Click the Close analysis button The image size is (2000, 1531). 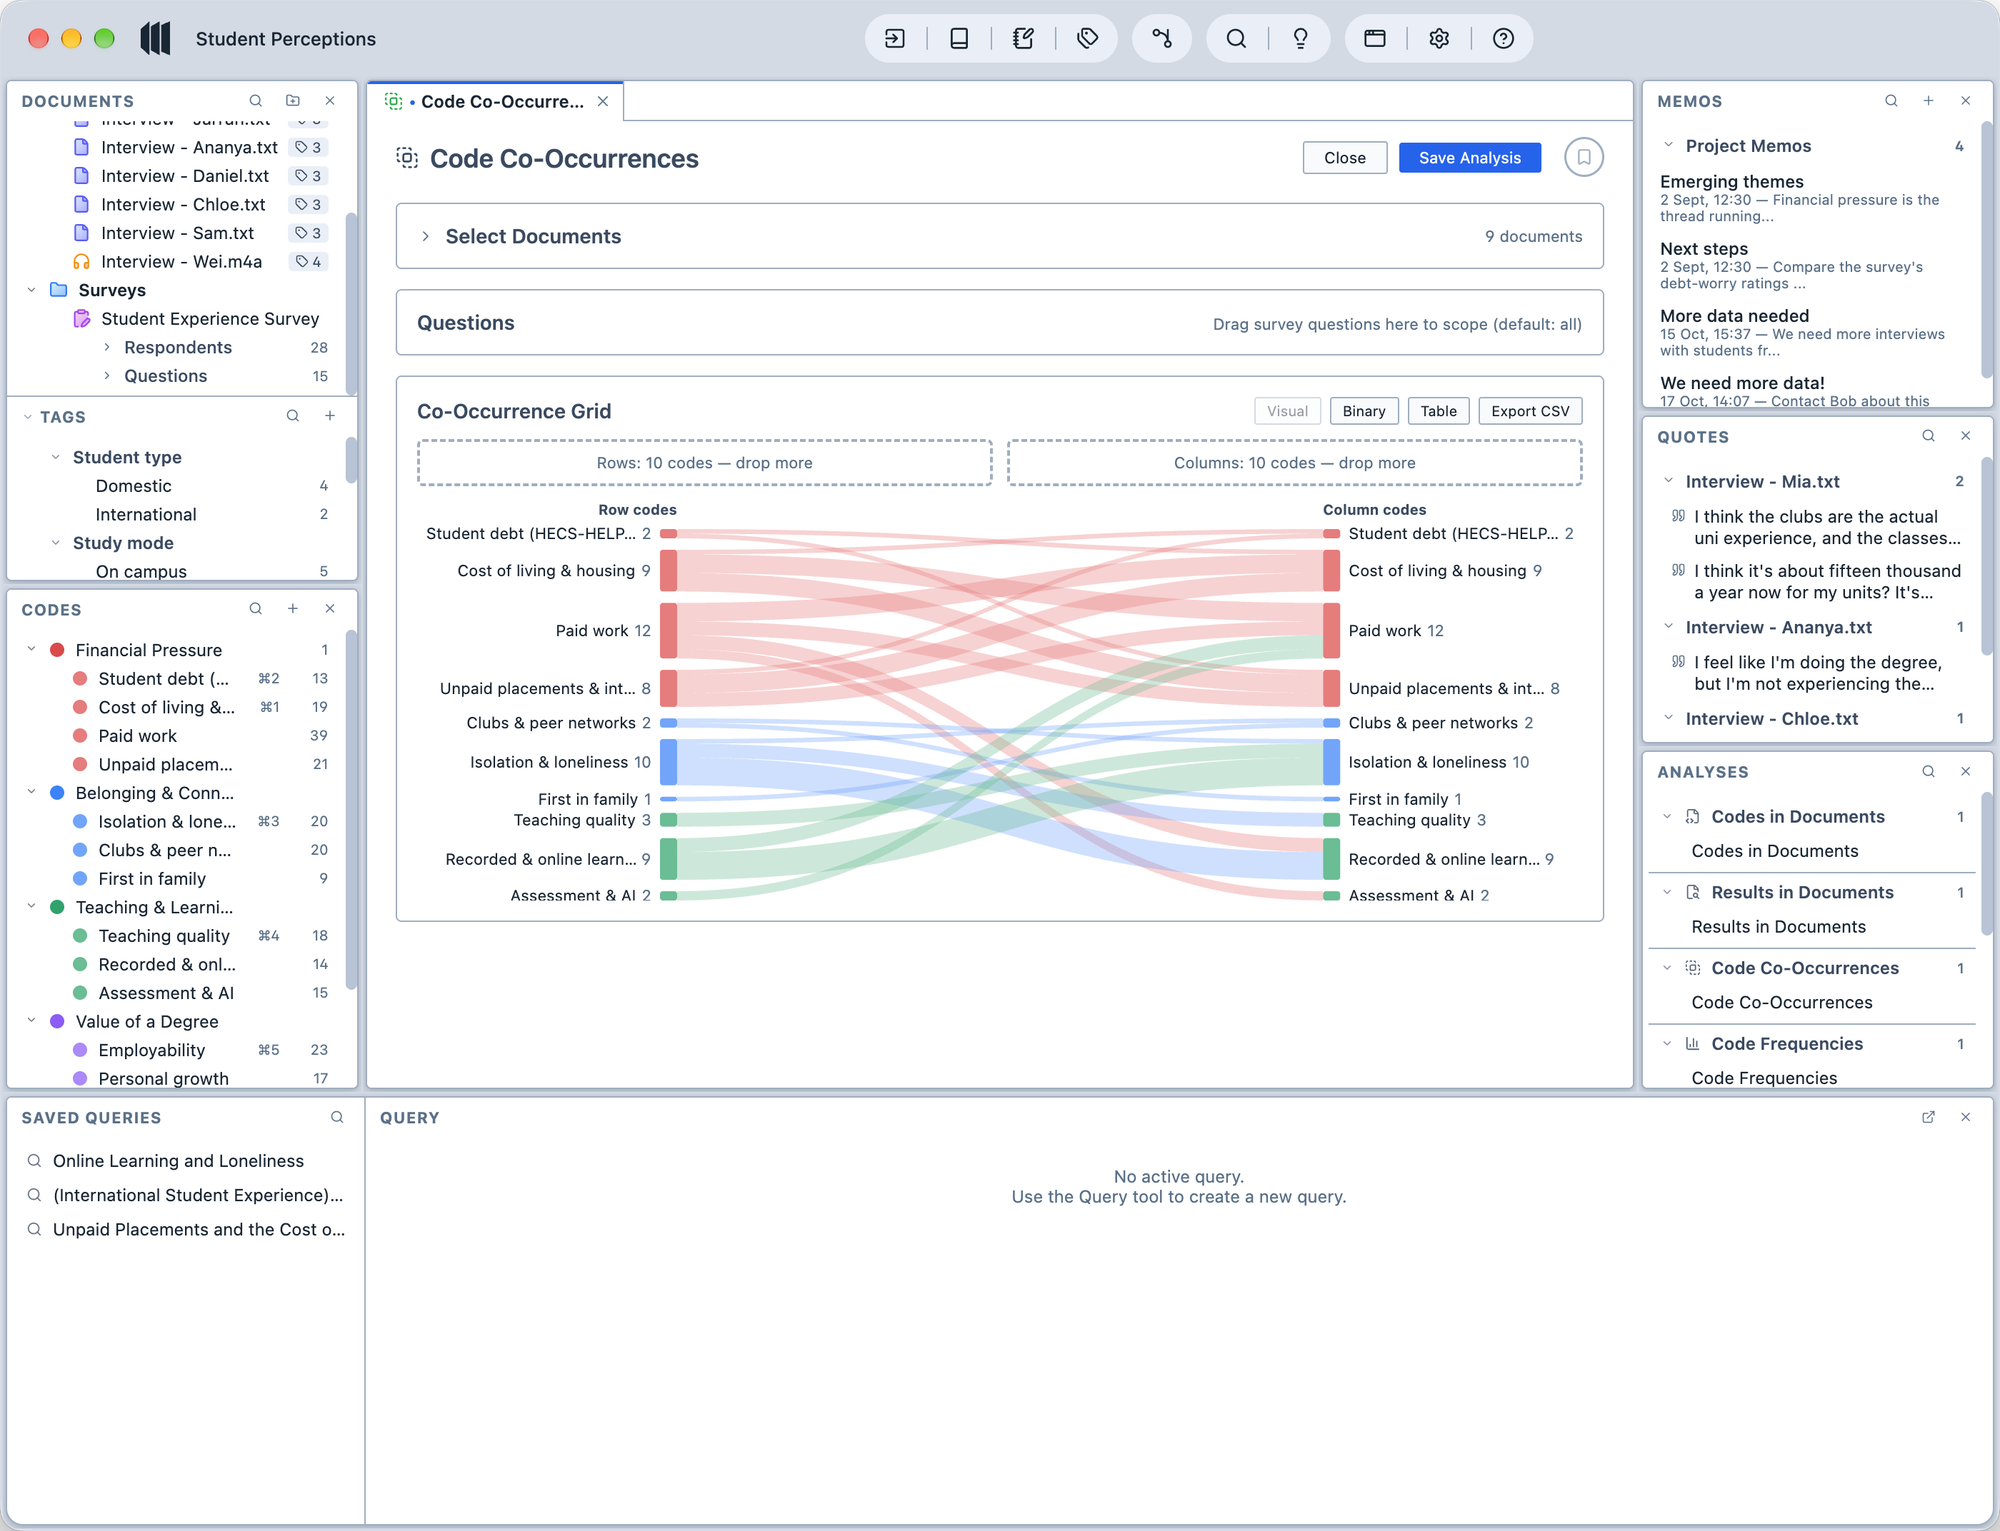1345,158
